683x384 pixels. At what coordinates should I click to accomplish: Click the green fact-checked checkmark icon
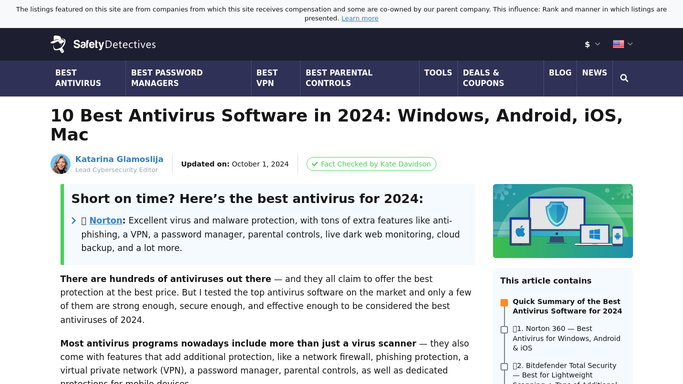tap(314, 164)
